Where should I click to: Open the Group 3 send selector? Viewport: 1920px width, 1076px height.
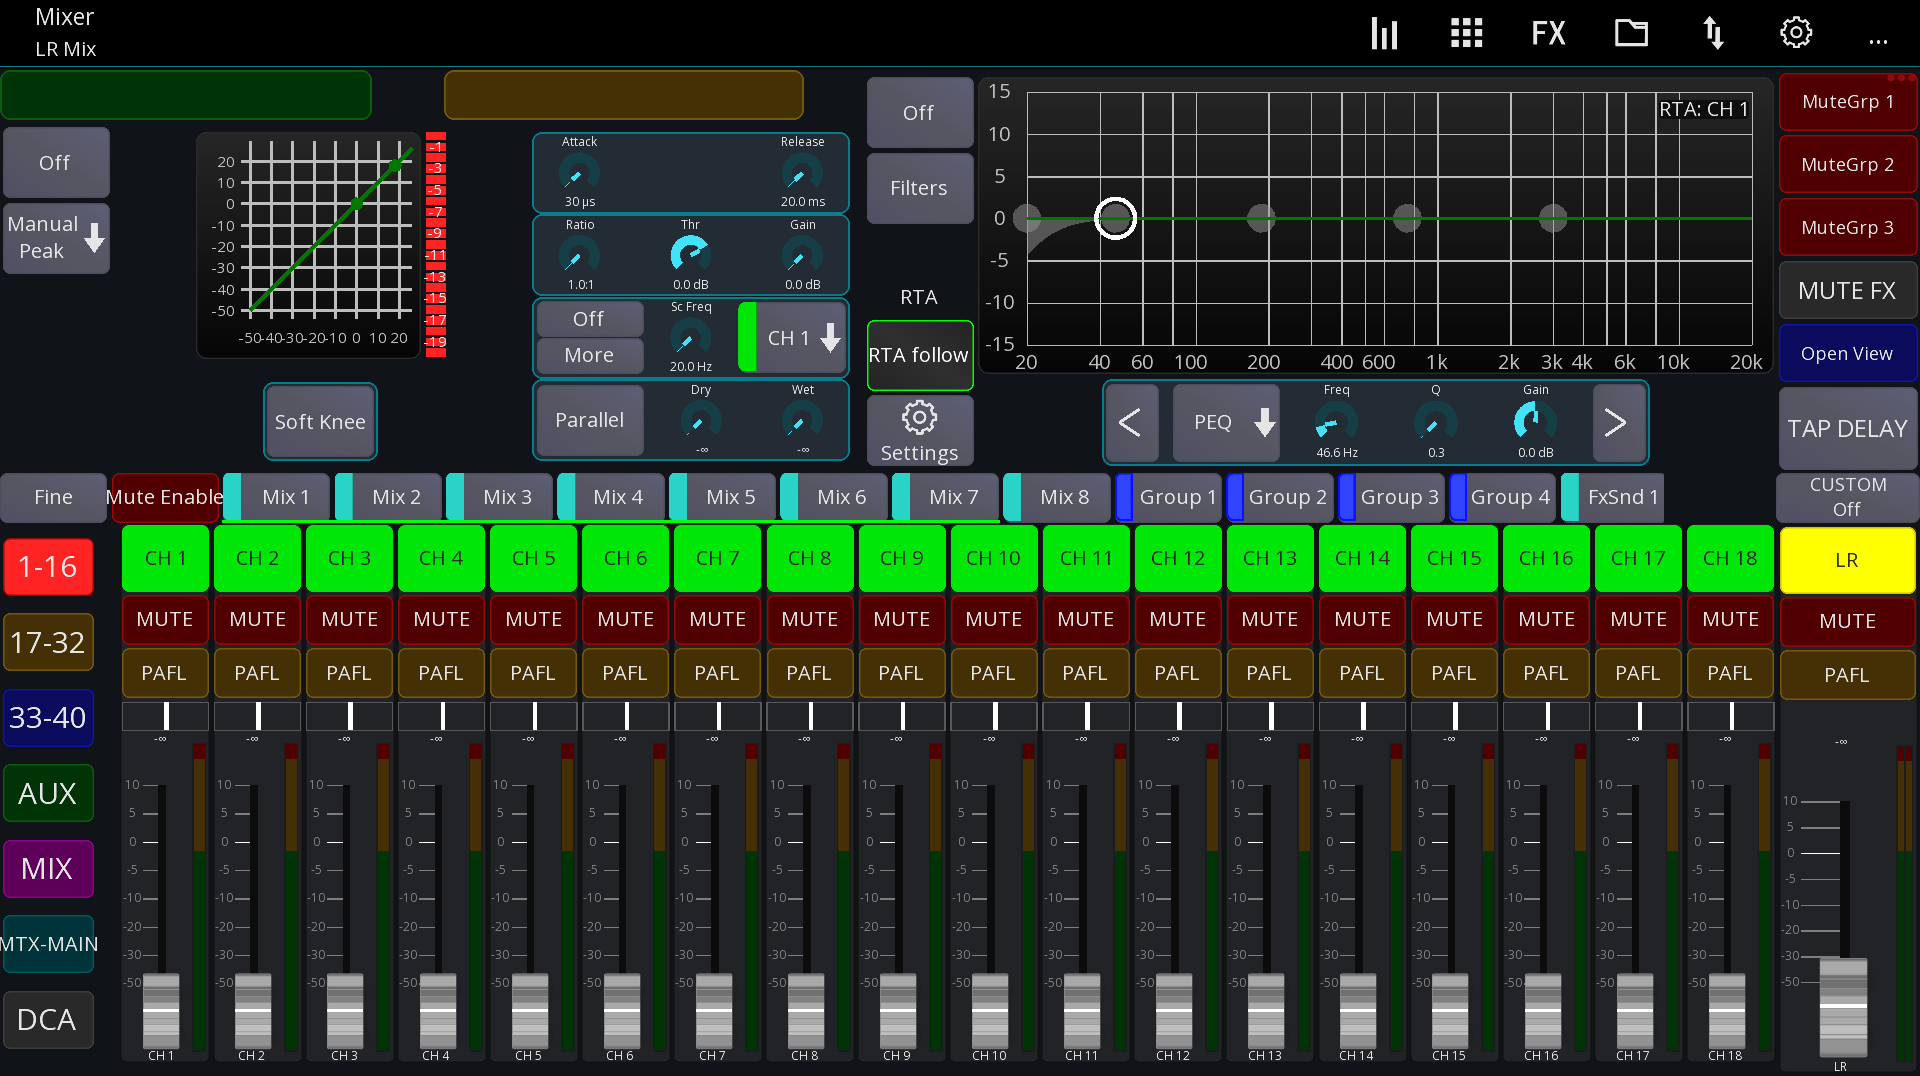pos(1391,497)
